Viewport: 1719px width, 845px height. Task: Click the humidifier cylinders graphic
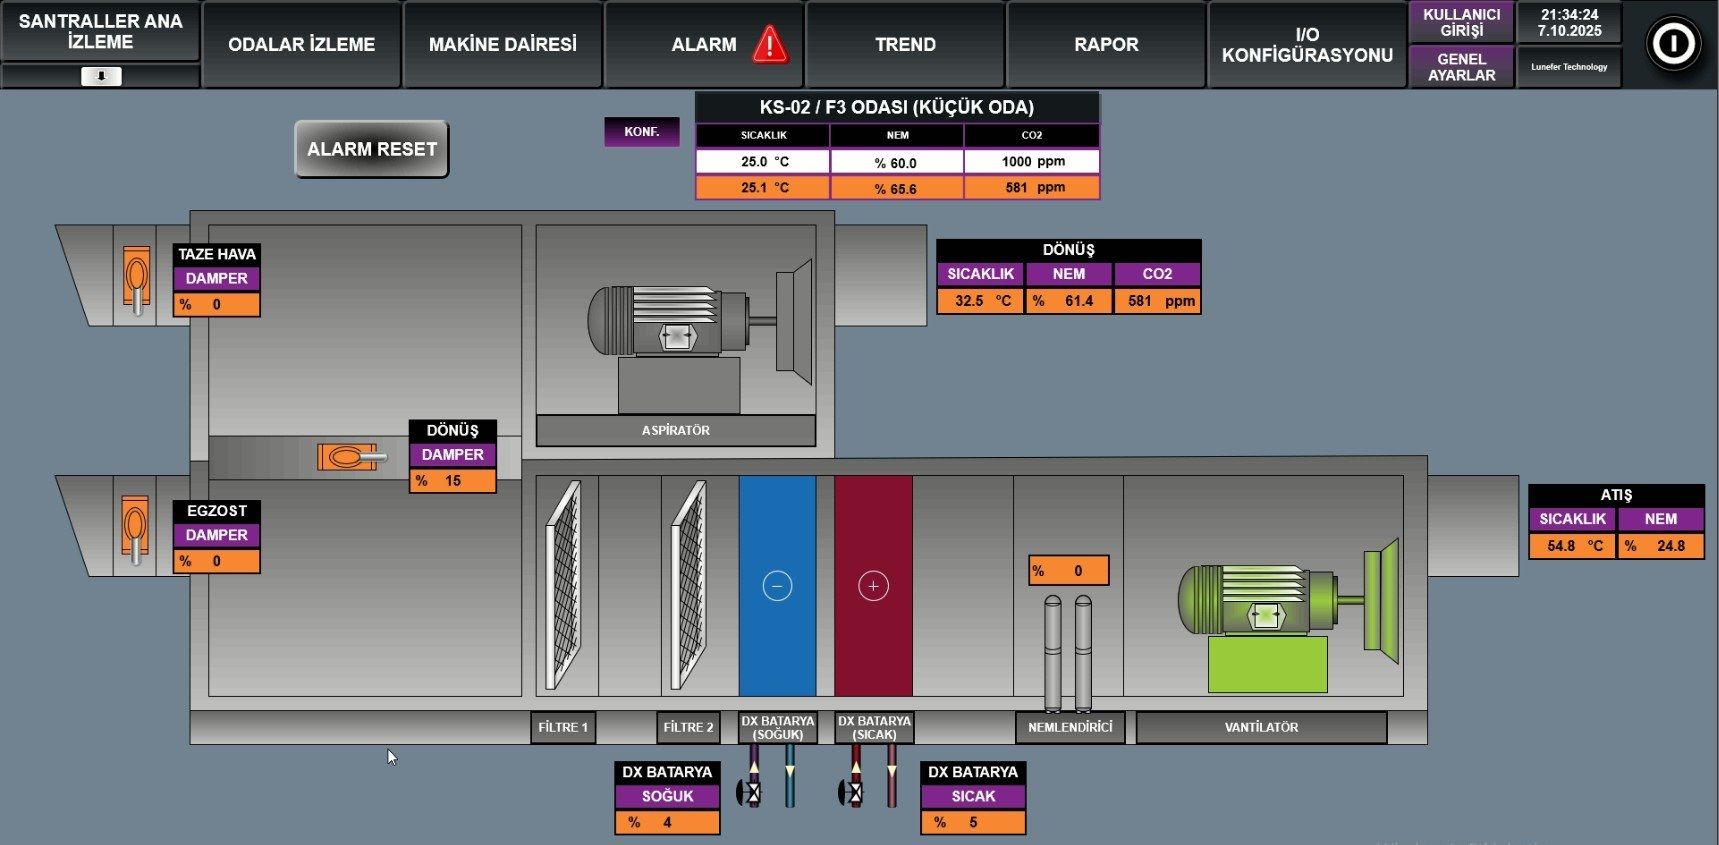[1067, 652]
